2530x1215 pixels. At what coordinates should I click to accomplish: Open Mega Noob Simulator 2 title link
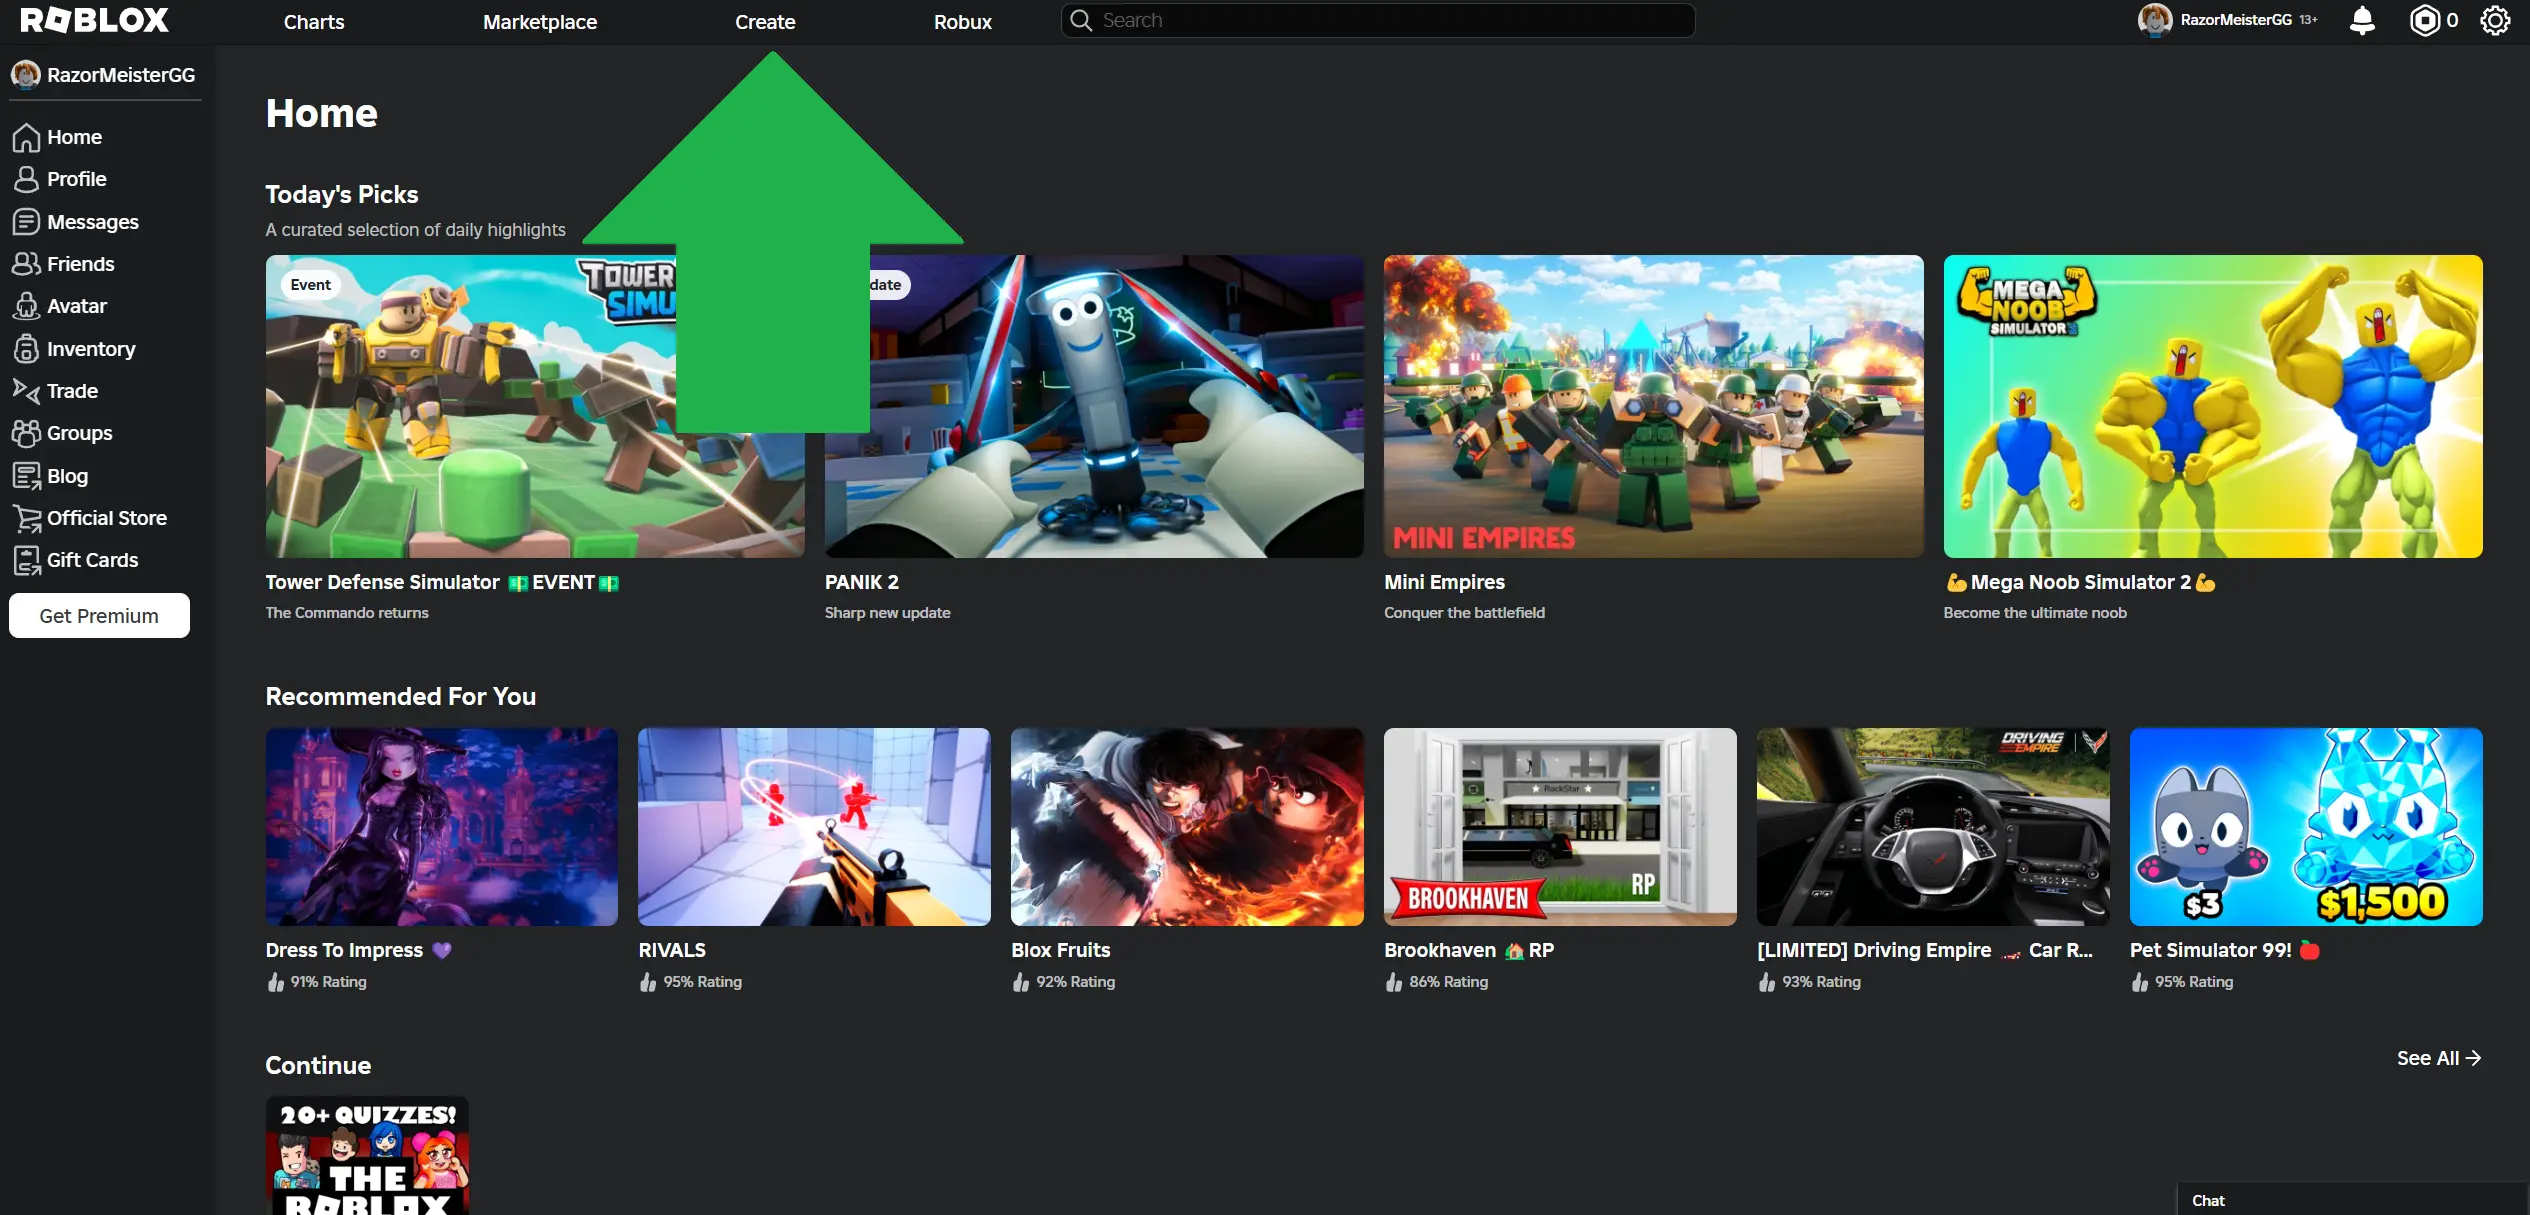click(2080, 582)
